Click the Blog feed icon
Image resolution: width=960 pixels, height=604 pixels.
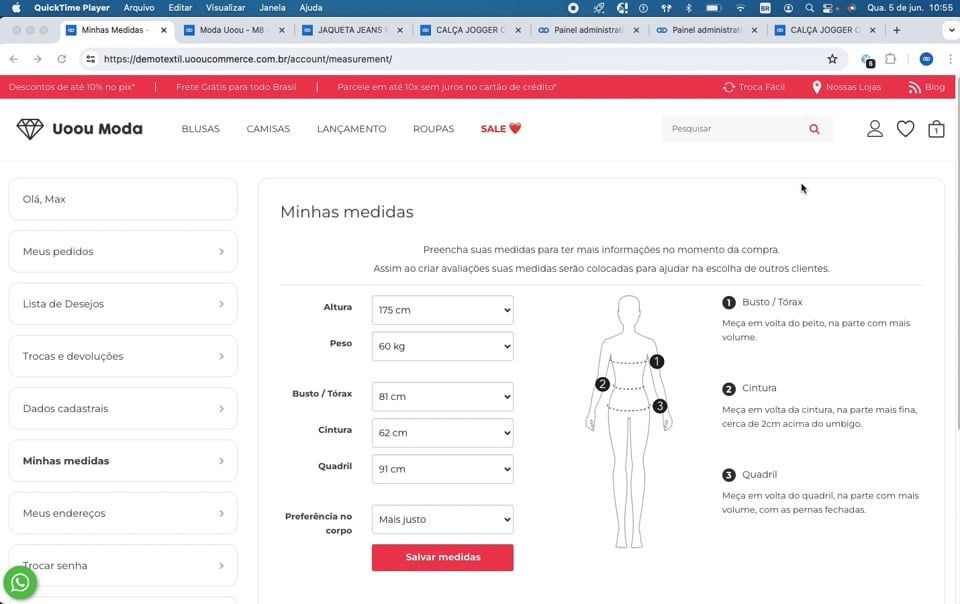911,87
